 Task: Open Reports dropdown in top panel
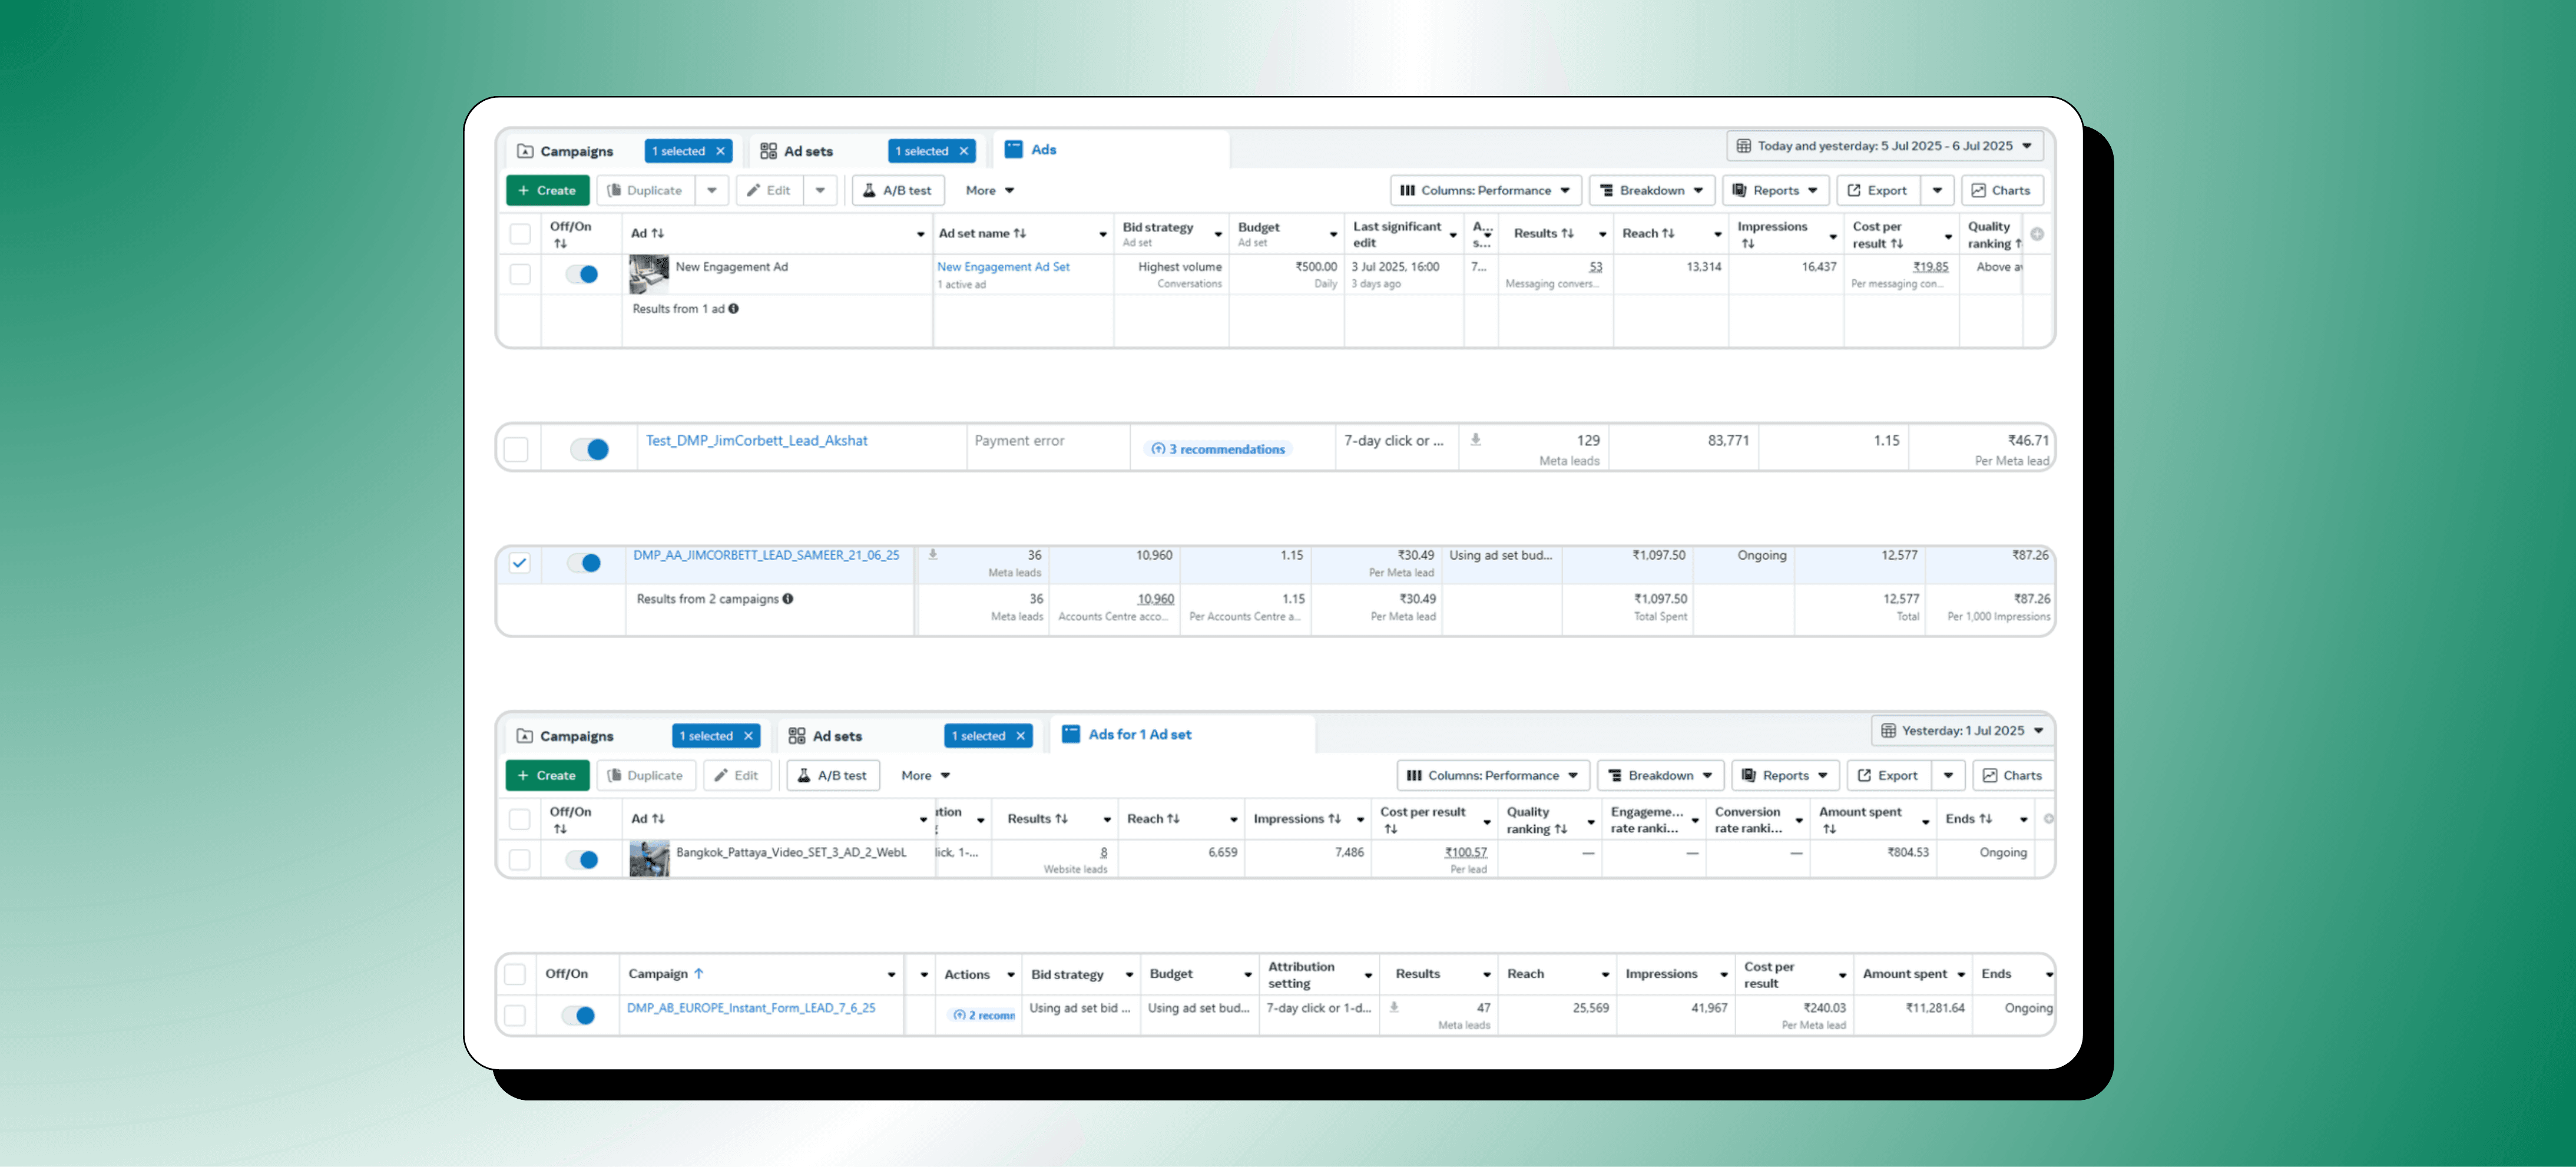1776,190
